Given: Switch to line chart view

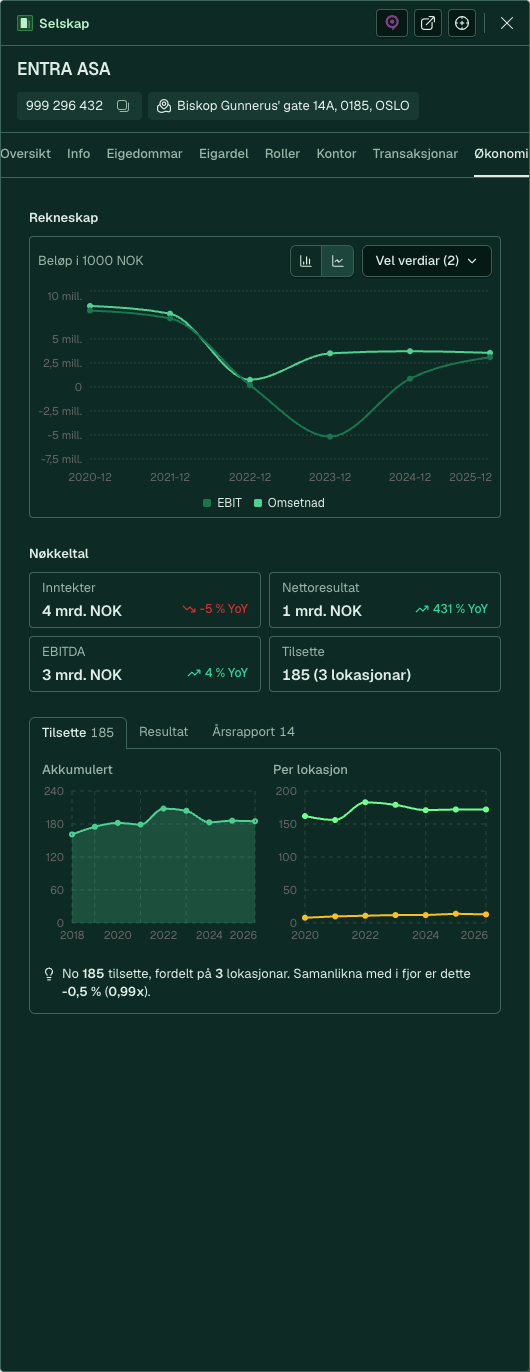Looking at the screenshot, I should pyautogui.click(x=338, y=261).
